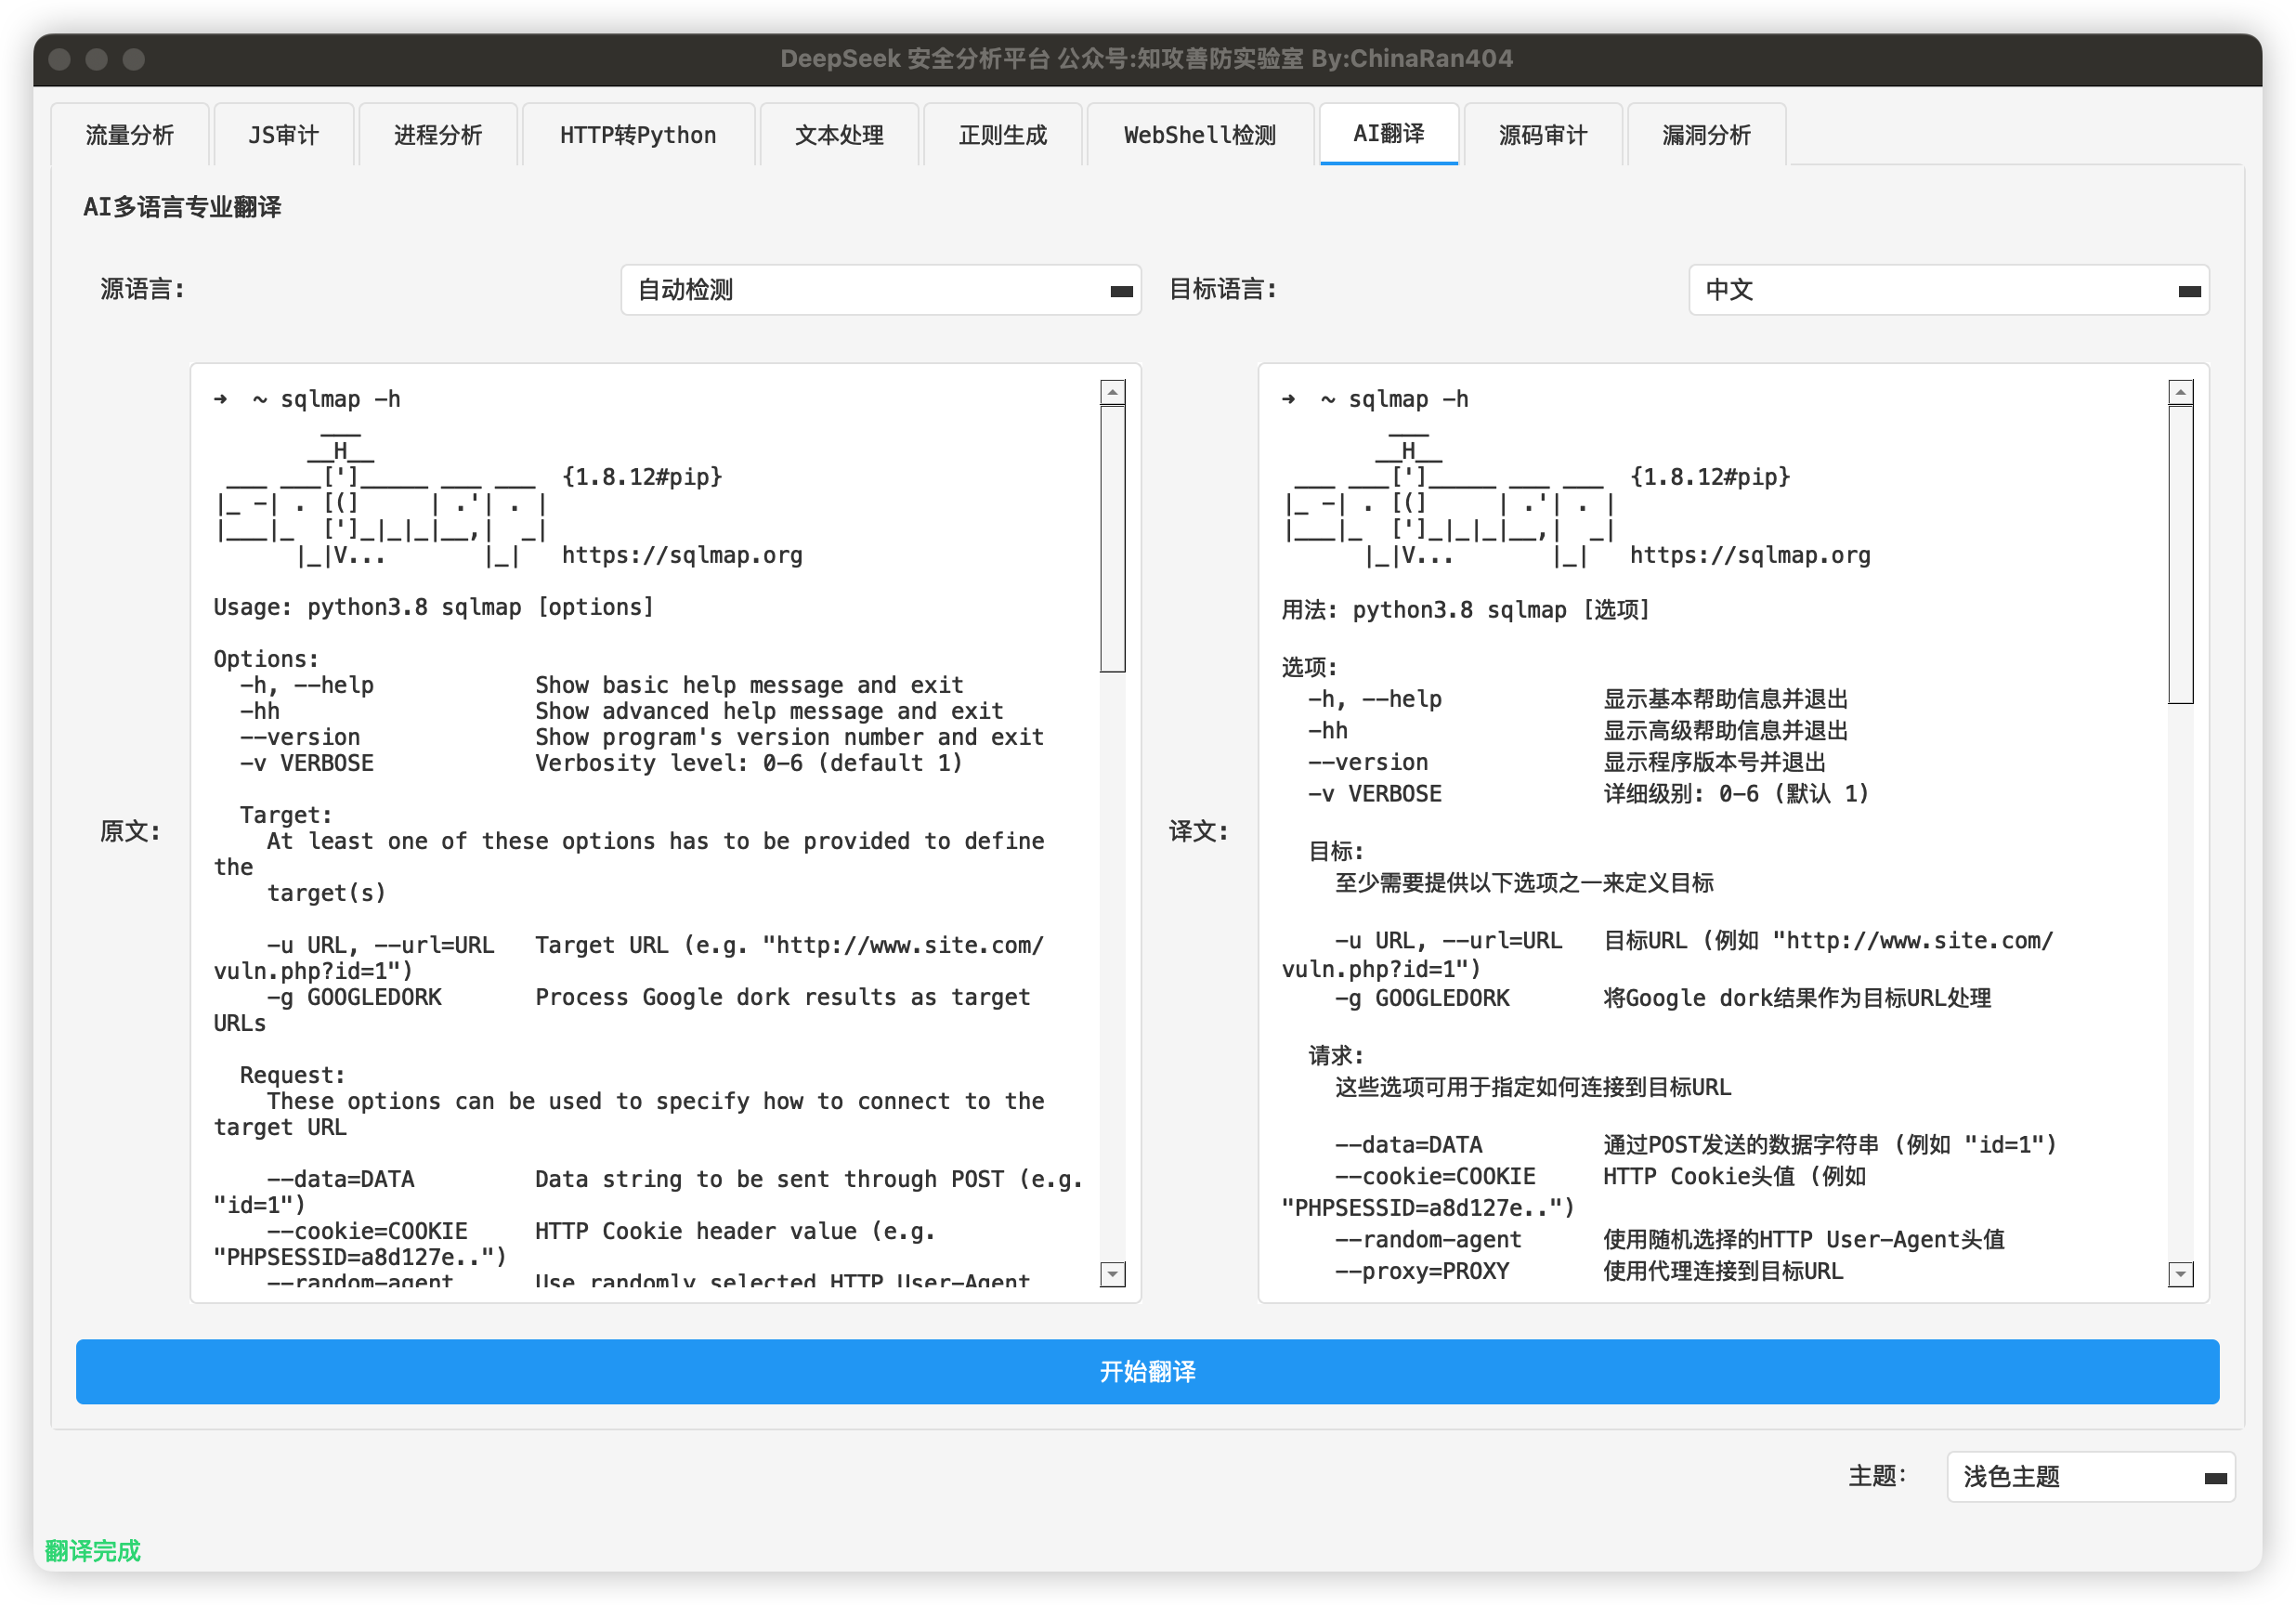
Task: Open the 浅色主题 theme dropdown
Action: (2090, 1477)
